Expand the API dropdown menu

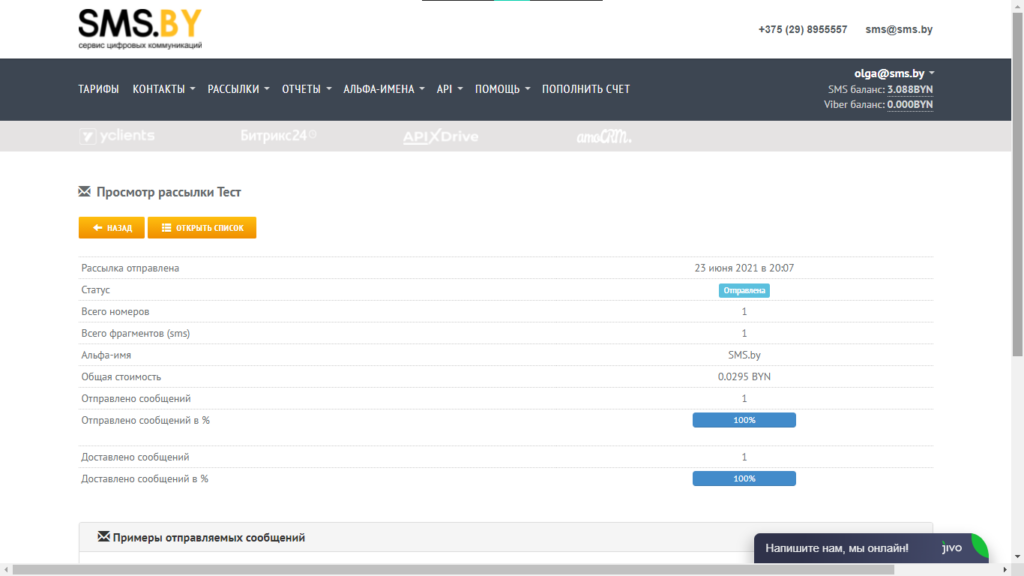point(449,89)
